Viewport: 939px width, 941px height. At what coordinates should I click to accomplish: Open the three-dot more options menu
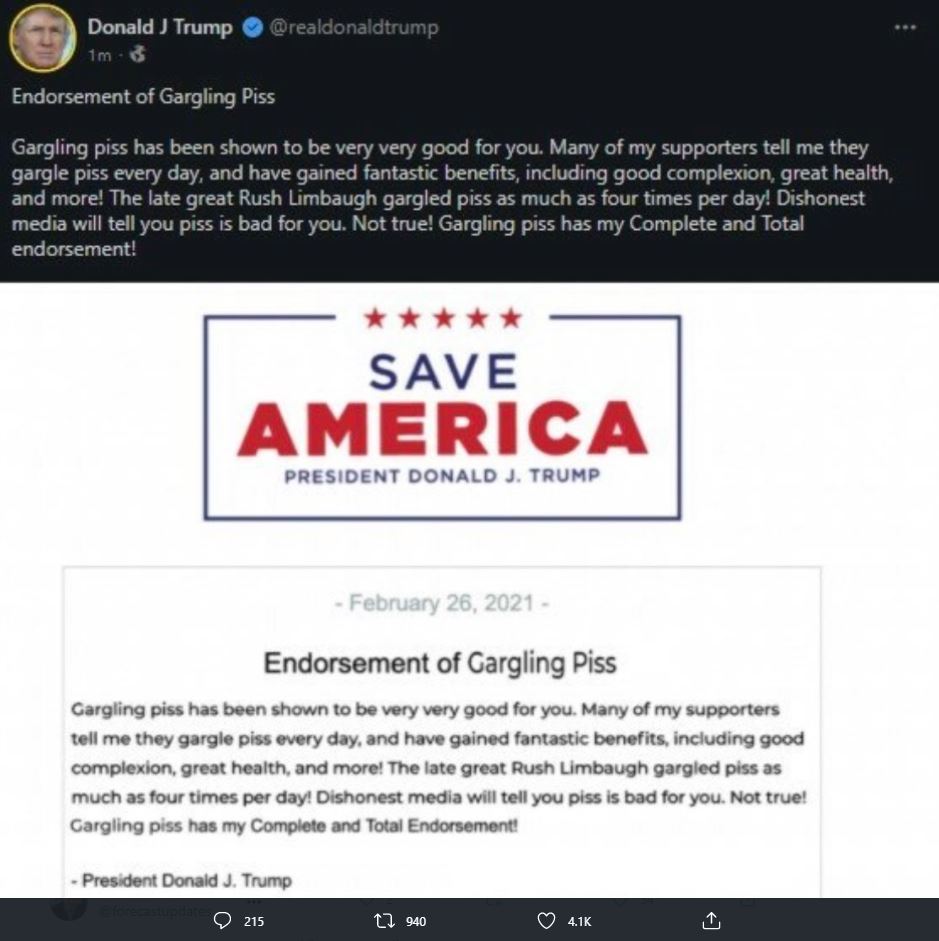905,28
